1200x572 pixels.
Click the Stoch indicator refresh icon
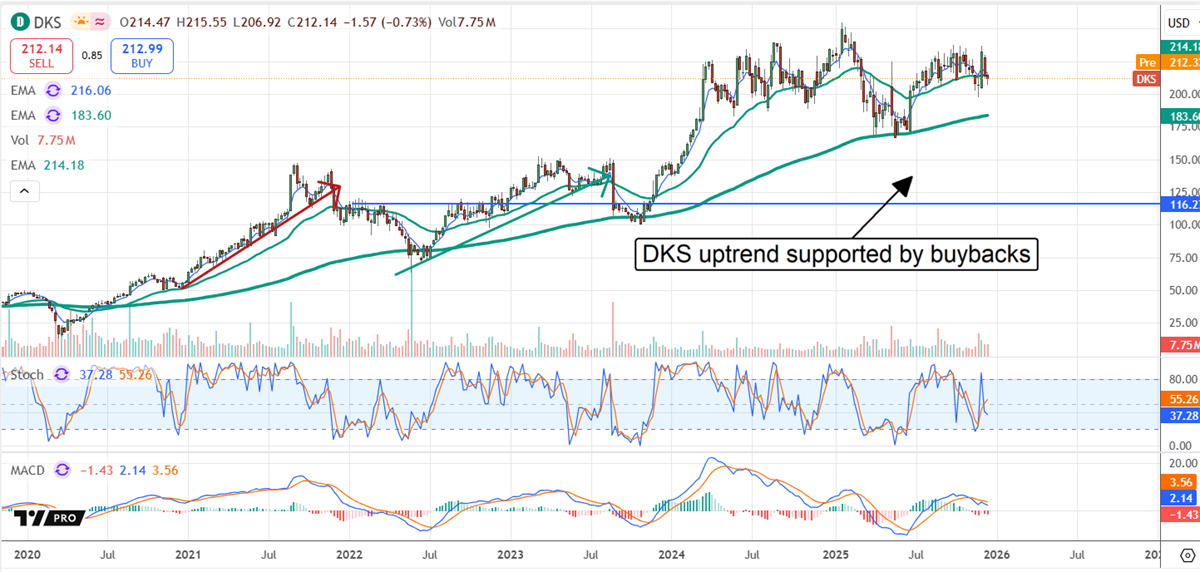61,373
